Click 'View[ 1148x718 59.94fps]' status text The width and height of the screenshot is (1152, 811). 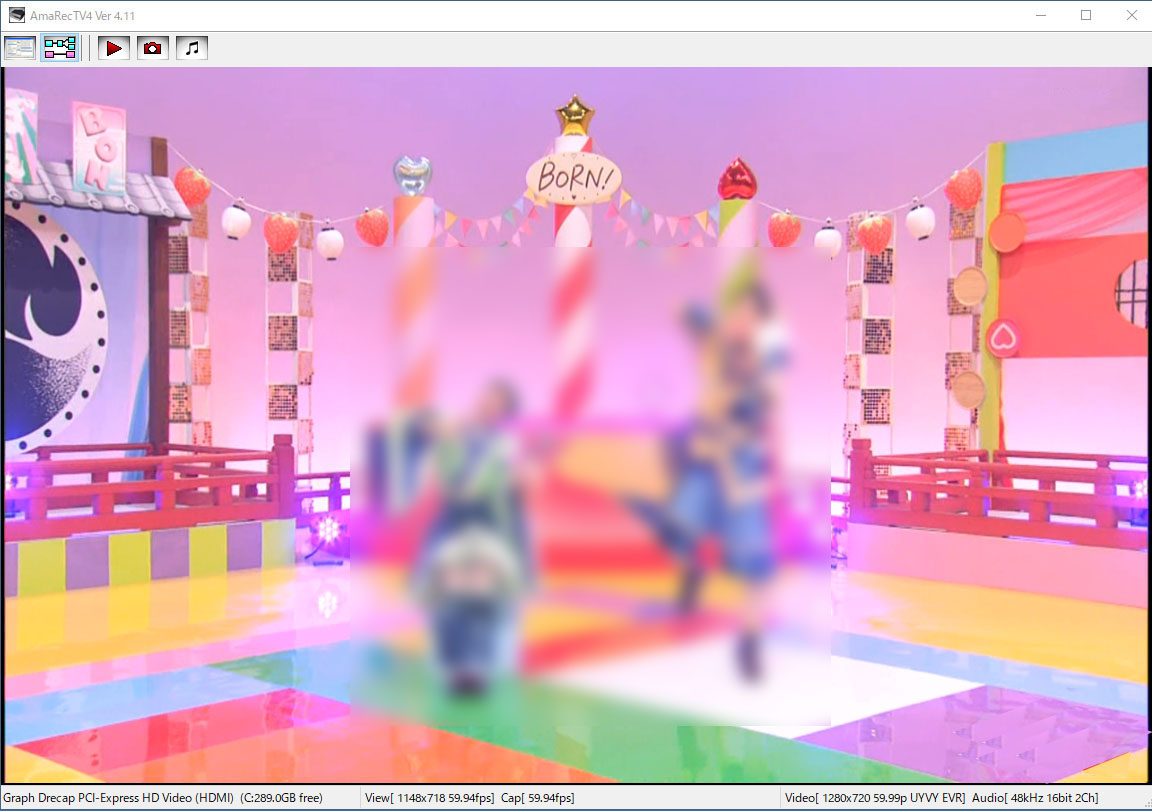pyautogui.click(x=430, y=798)
